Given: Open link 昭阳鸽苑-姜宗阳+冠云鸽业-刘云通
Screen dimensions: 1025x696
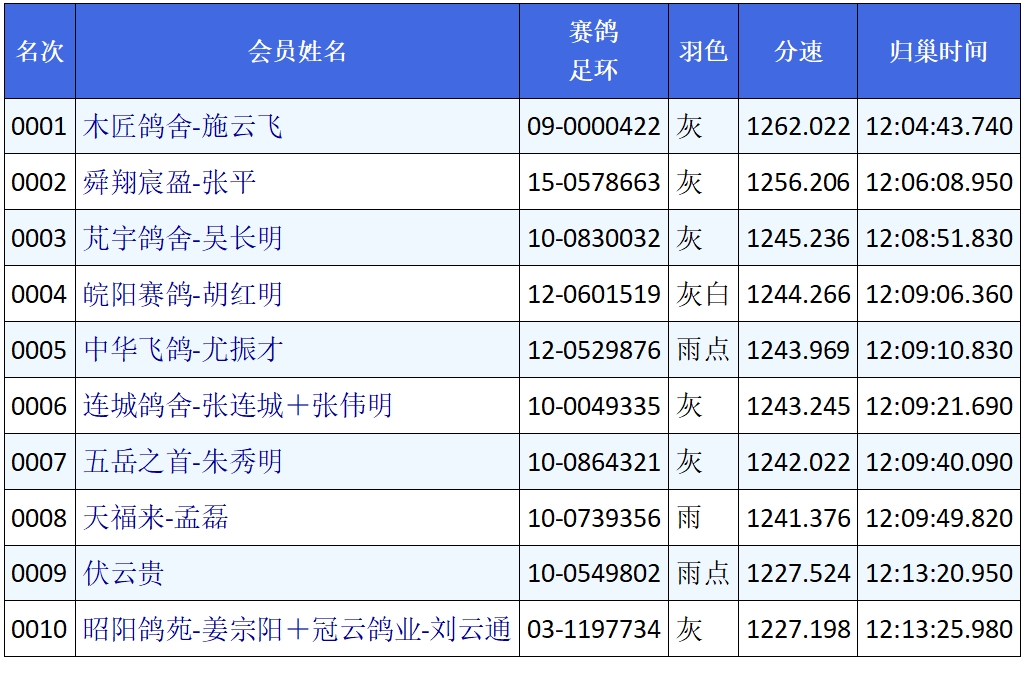Looking at the screenshot, I should coord(297,629).
